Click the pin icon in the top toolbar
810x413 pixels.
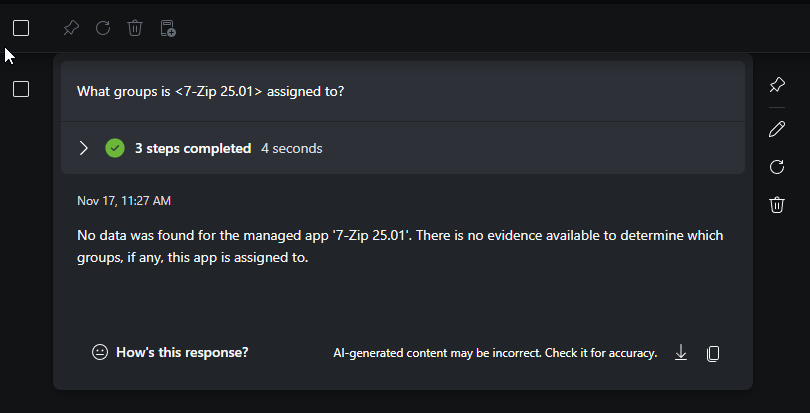71,28
